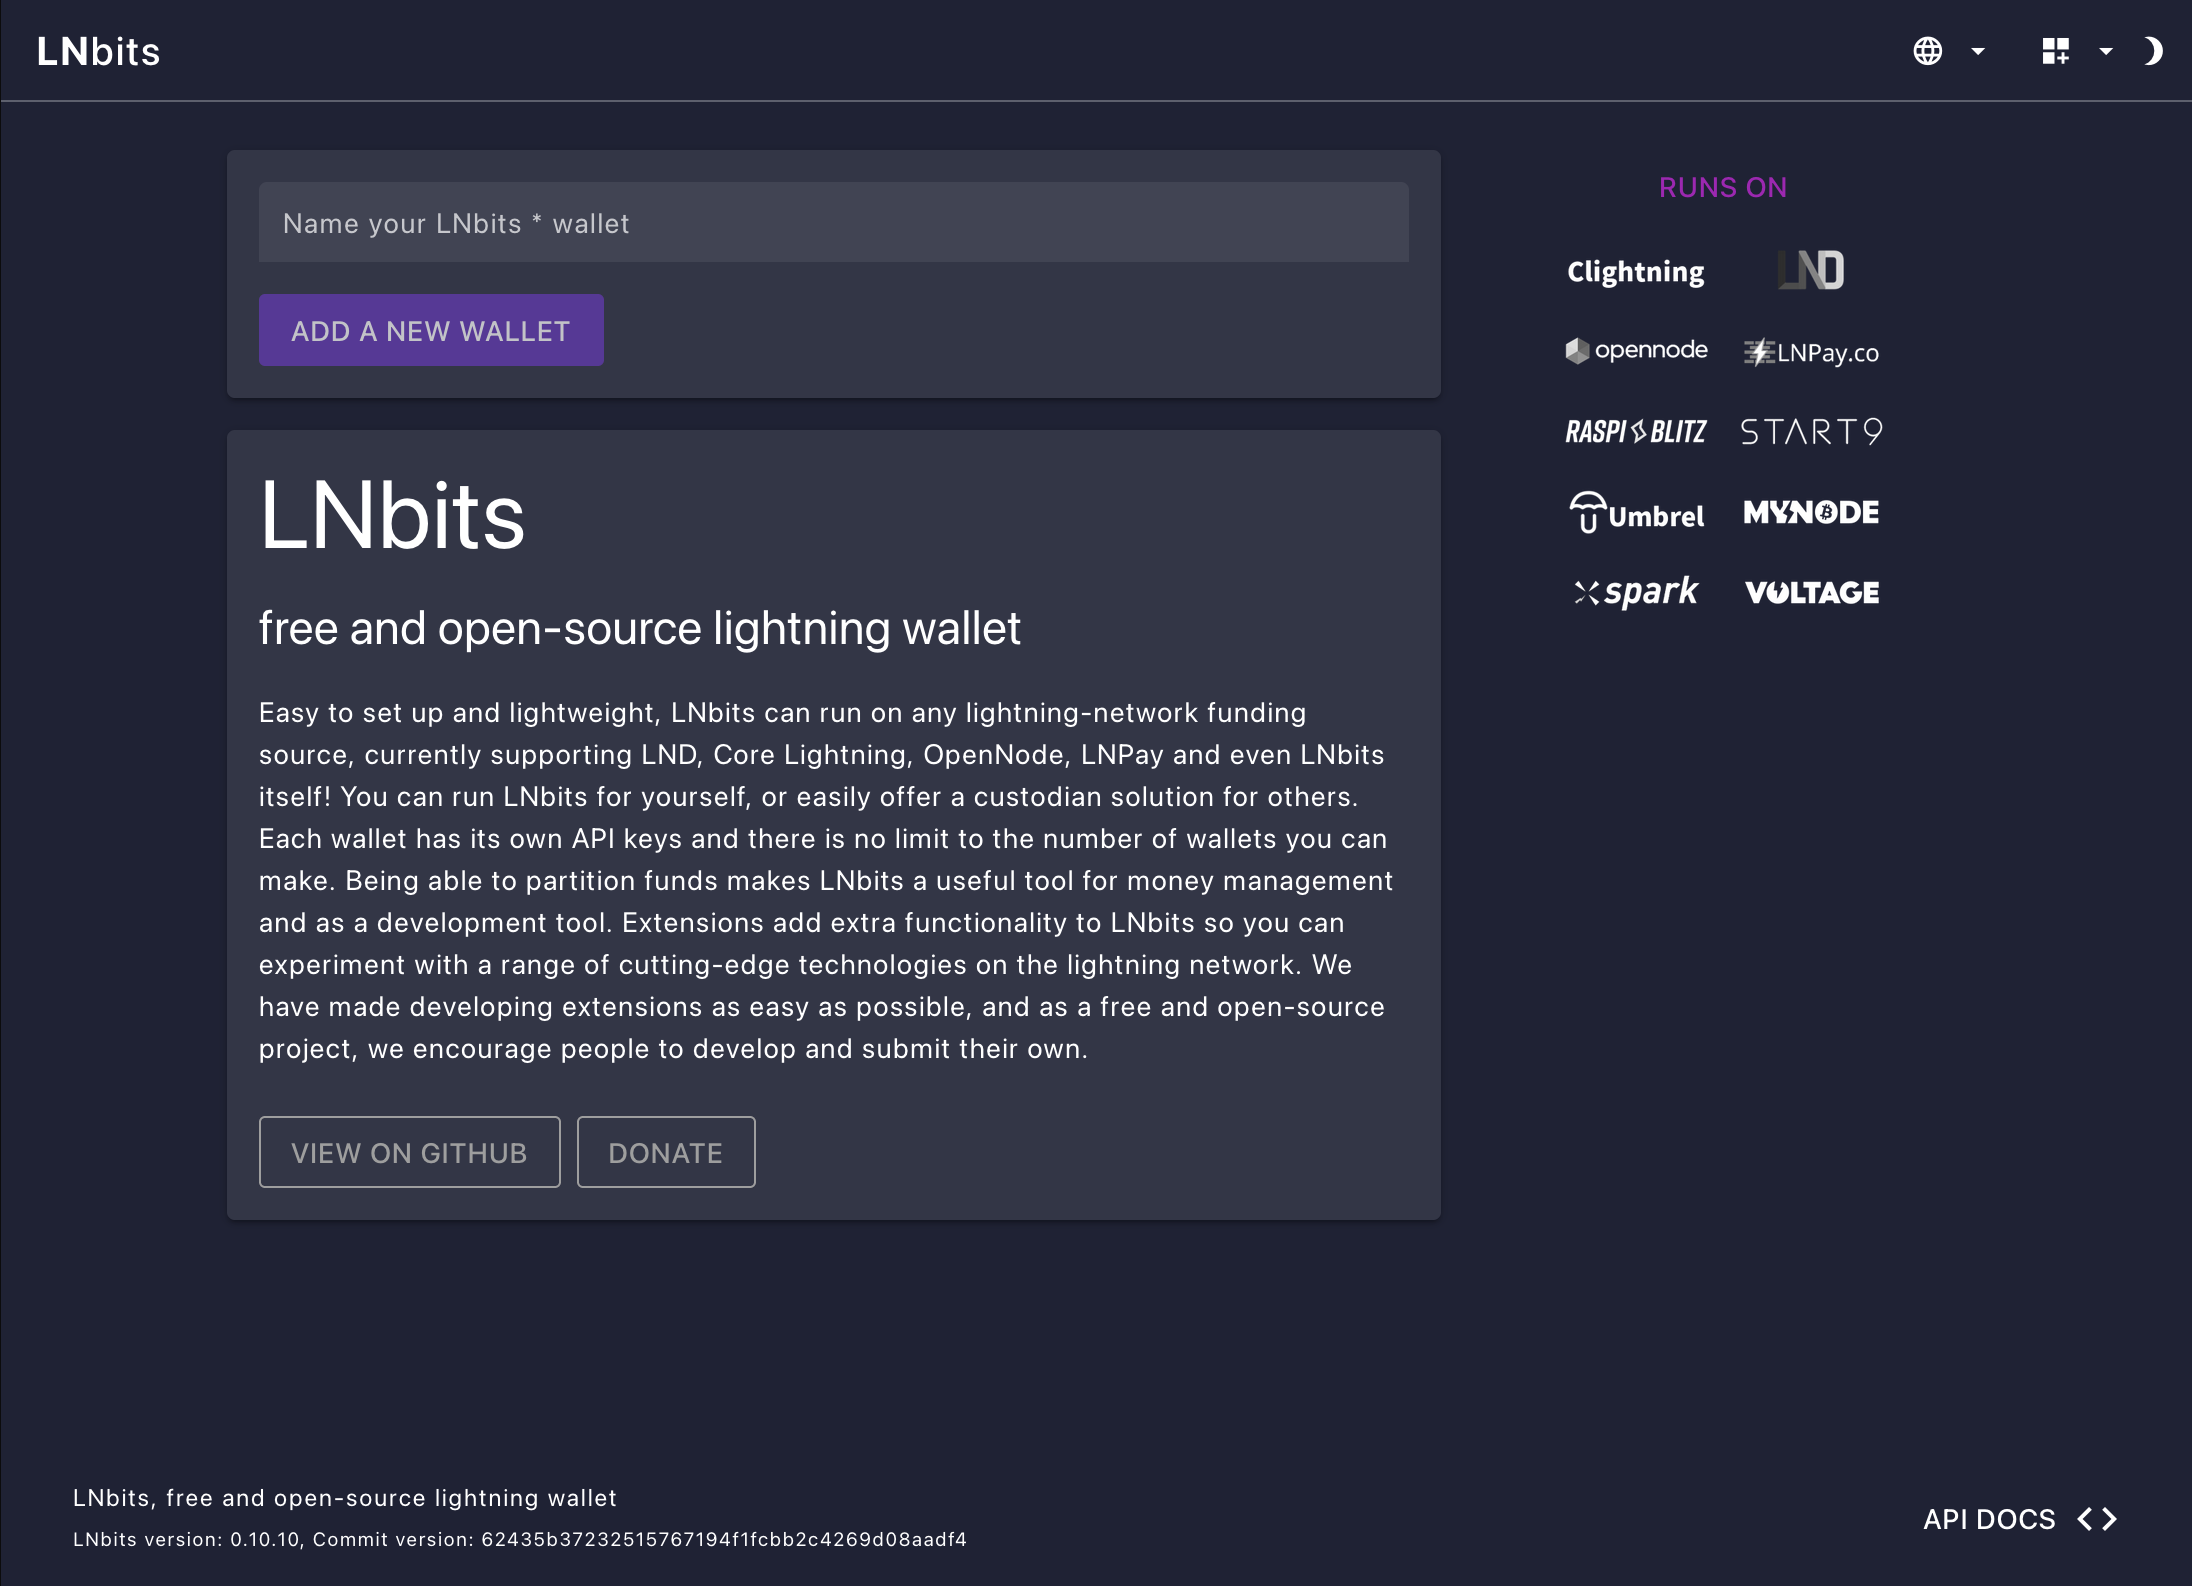Image resolution: width=2192 pixels, height=1586 pixels.
Task: Click the LNPay.co lightning logo
Action: coord(1811,352)
